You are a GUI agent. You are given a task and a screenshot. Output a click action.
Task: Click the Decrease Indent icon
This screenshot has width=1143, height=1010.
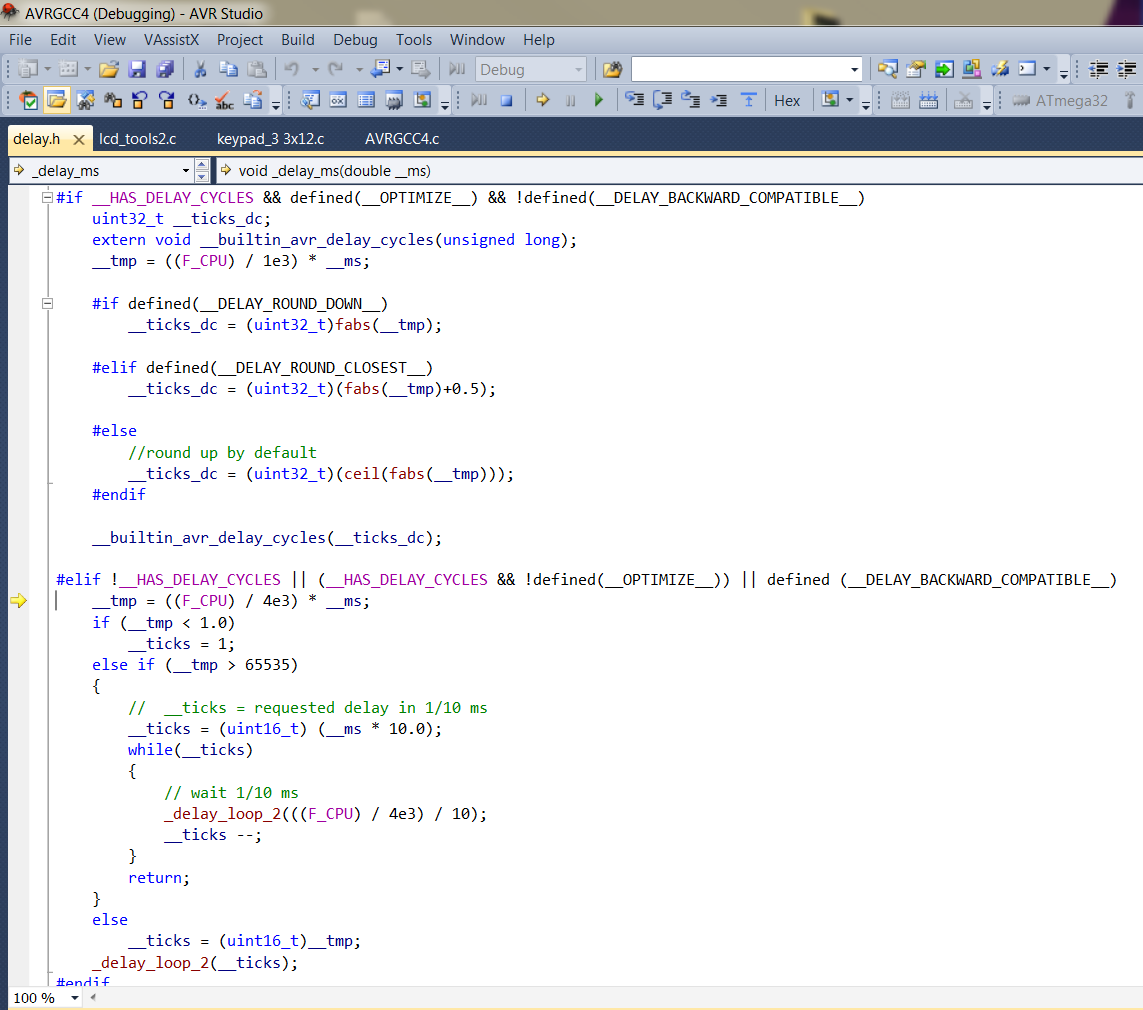(1099, 69)
